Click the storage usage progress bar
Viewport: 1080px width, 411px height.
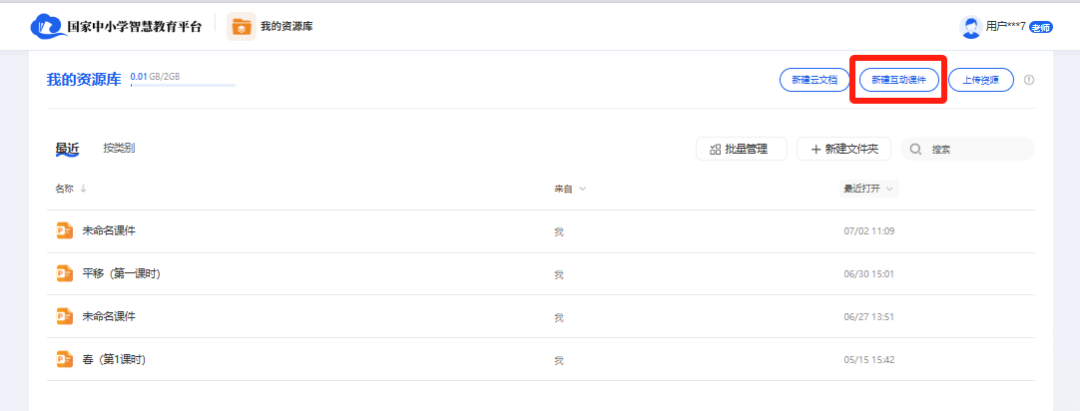tap(182, 86)
